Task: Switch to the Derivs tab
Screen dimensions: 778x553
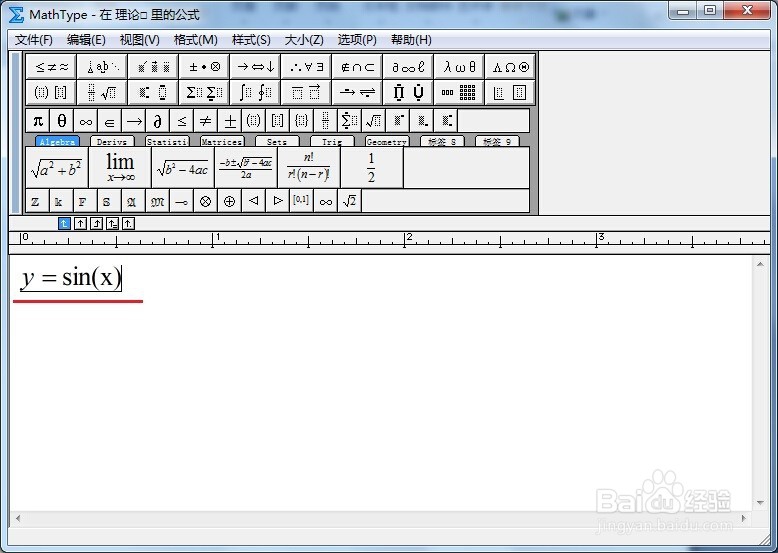Action: (x=112, y=141)
